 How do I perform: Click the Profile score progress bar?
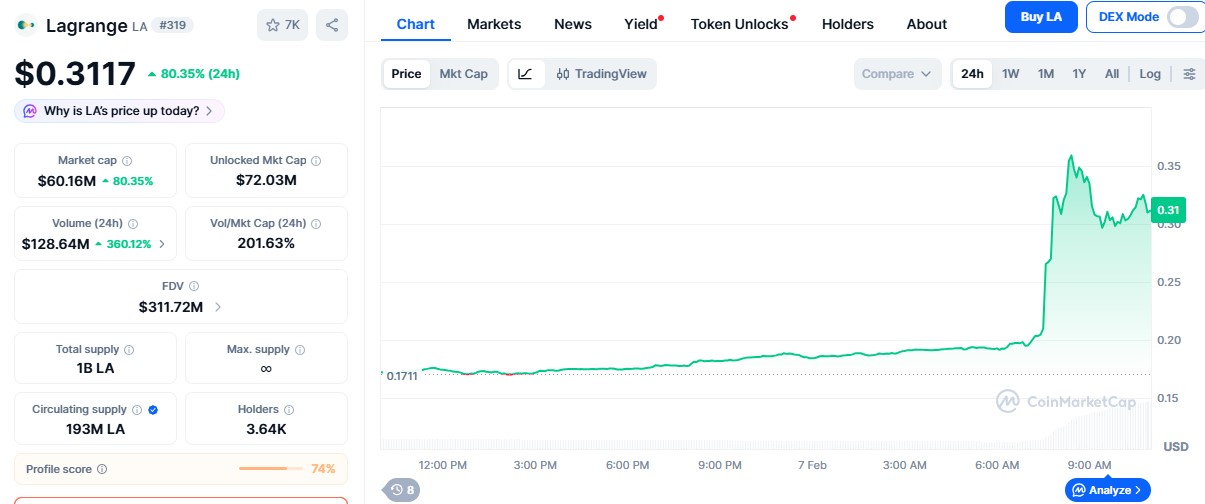(270, 469)
